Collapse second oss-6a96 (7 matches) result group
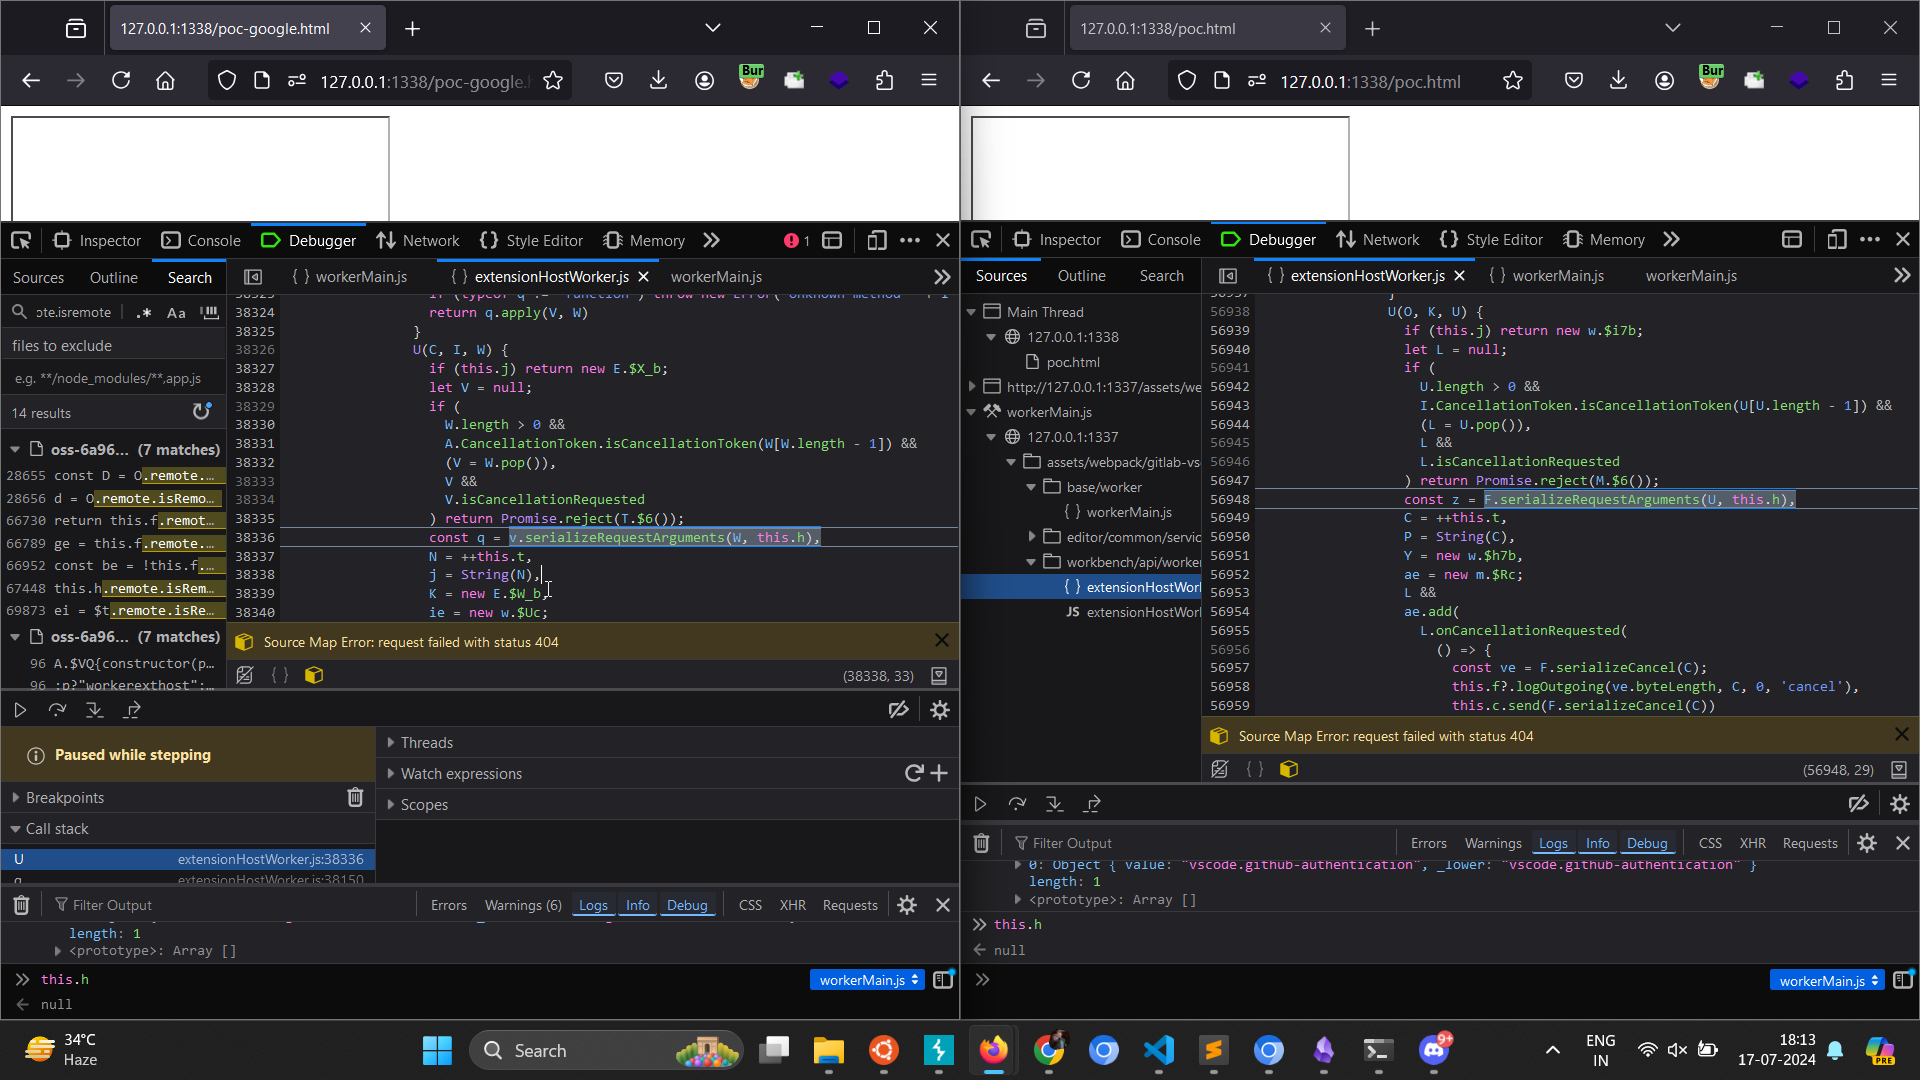Image resolution: width=1920 pixels, height=1080 pixels. (x=15, y=636)
